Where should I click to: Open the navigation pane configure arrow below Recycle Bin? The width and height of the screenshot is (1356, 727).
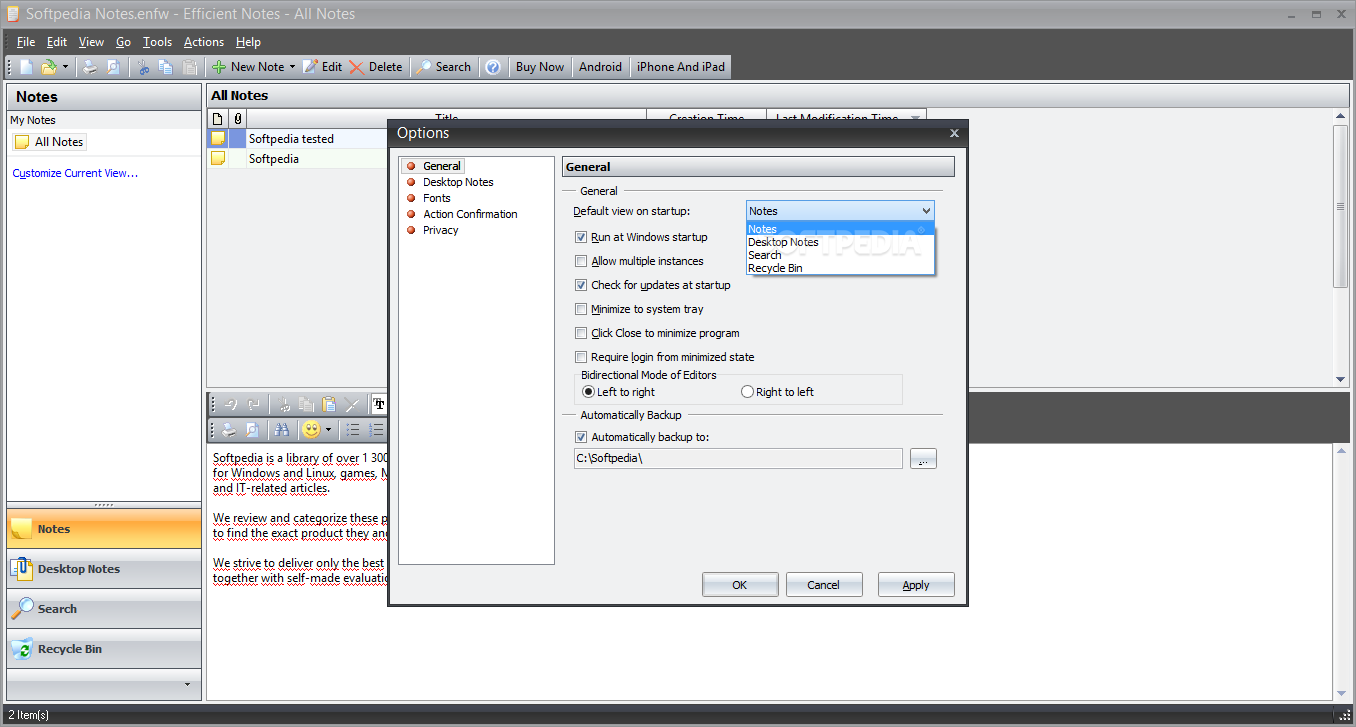point(187,685)
